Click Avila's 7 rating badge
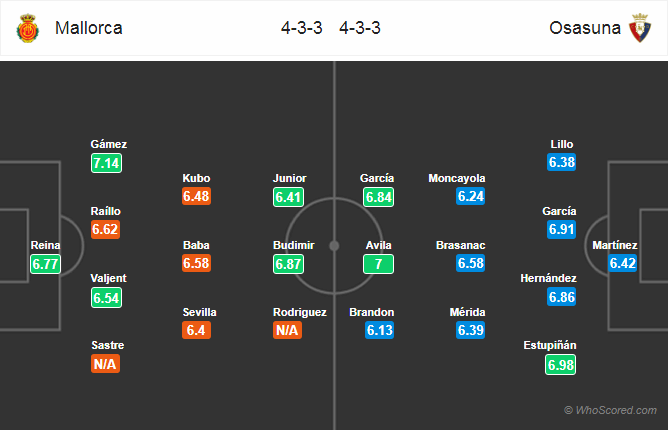The height and width of the screenshot is (430, 668). coord(378,264)
